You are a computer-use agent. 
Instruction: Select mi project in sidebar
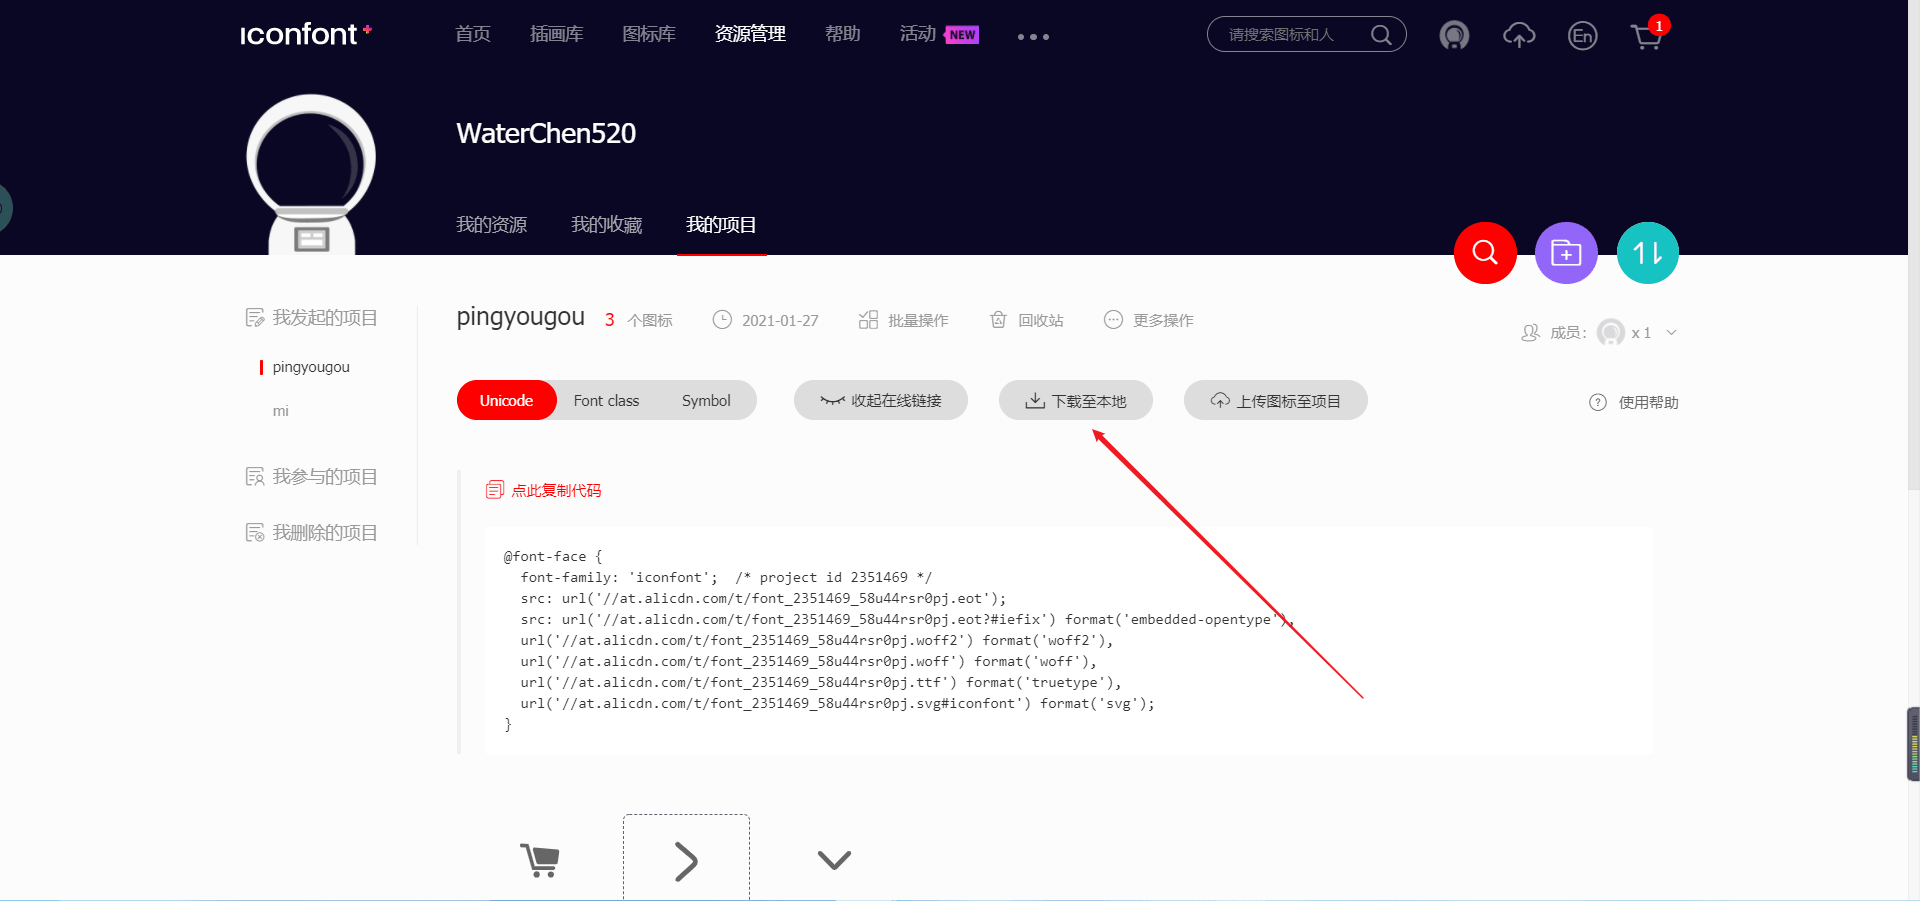point(281,411)
